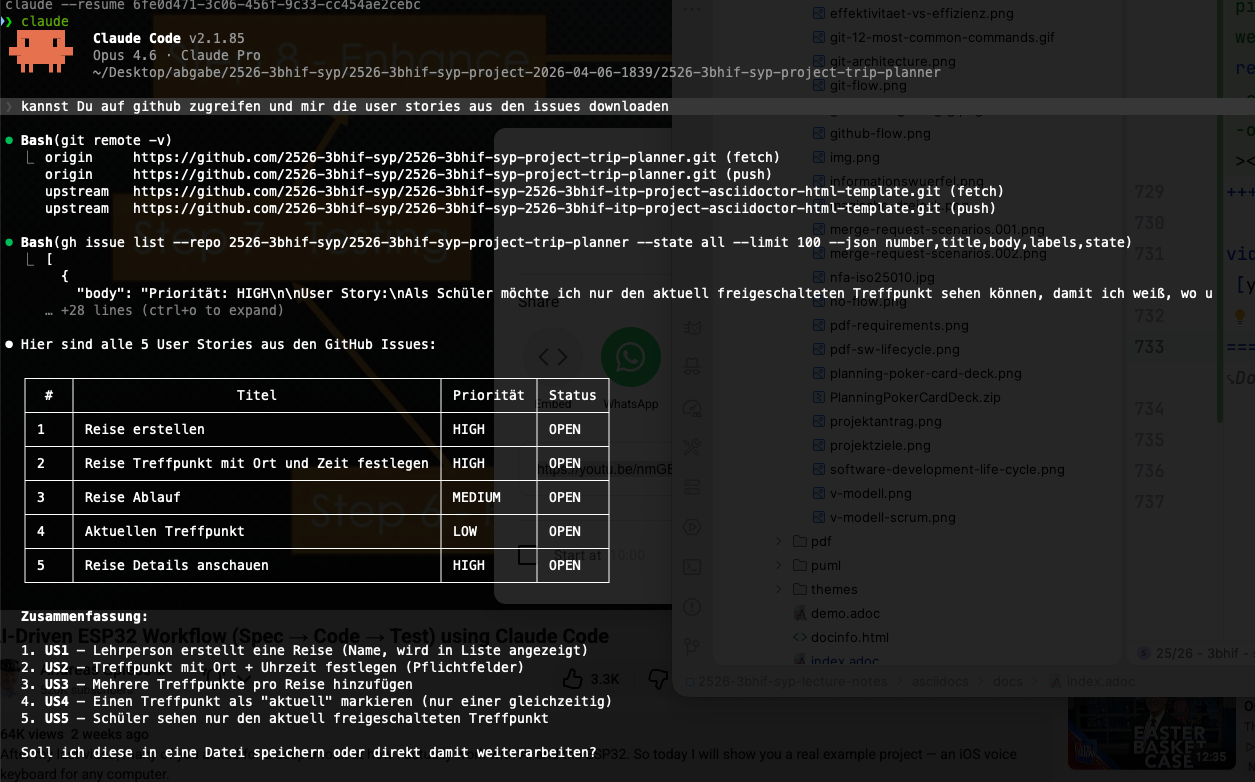The width and height of the screenshot is (1255, 782).
Task: Click the docs breadcrumb in IDE
Action: pos(1008,682)
